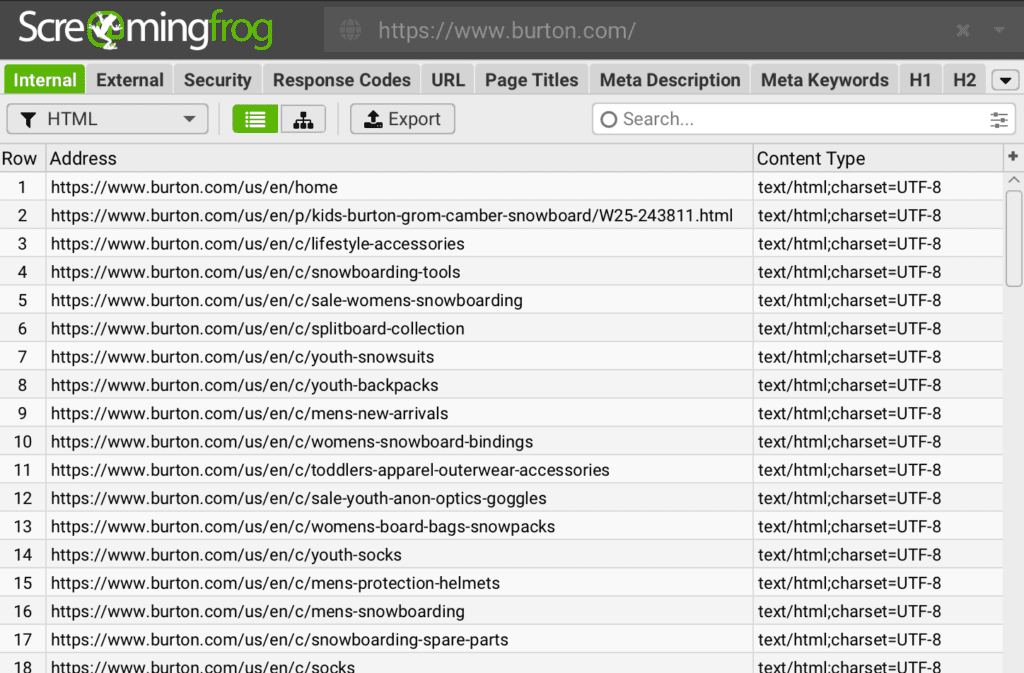Open the External tab
The image size is (1024, 673).
[129, 80]
